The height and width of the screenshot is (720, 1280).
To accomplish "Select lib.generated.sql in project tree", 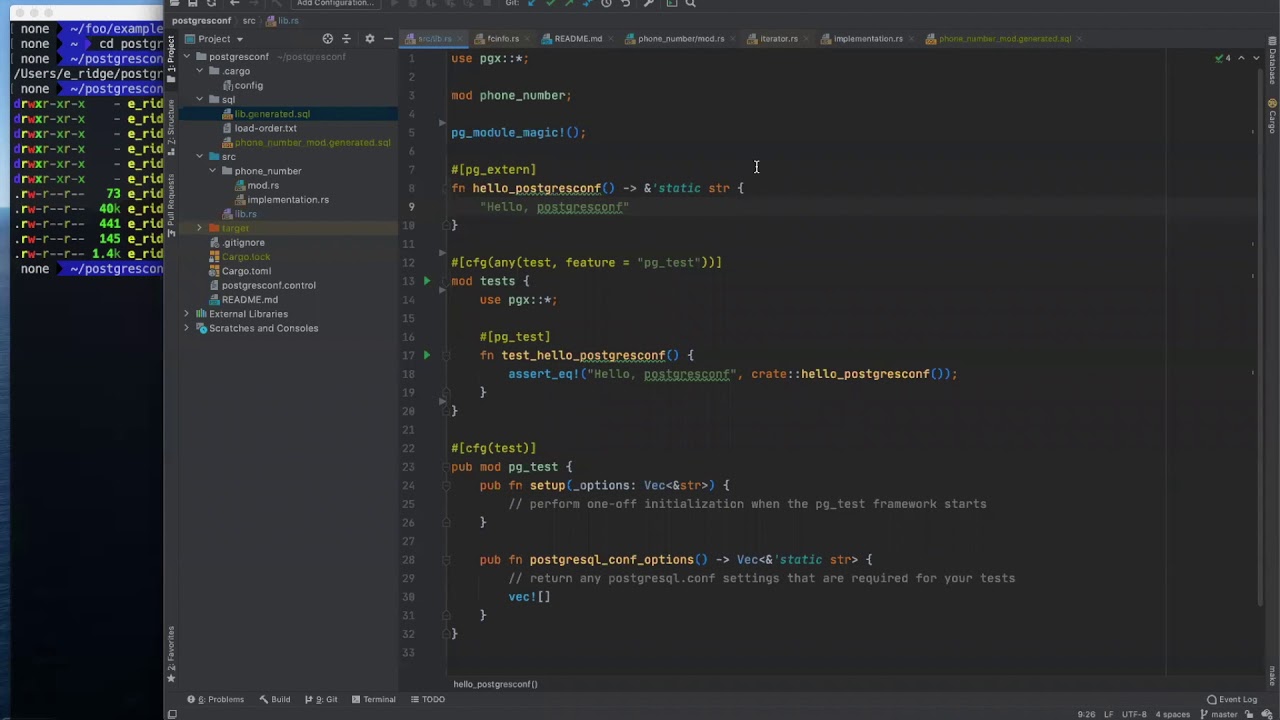I will coord(272,114).
